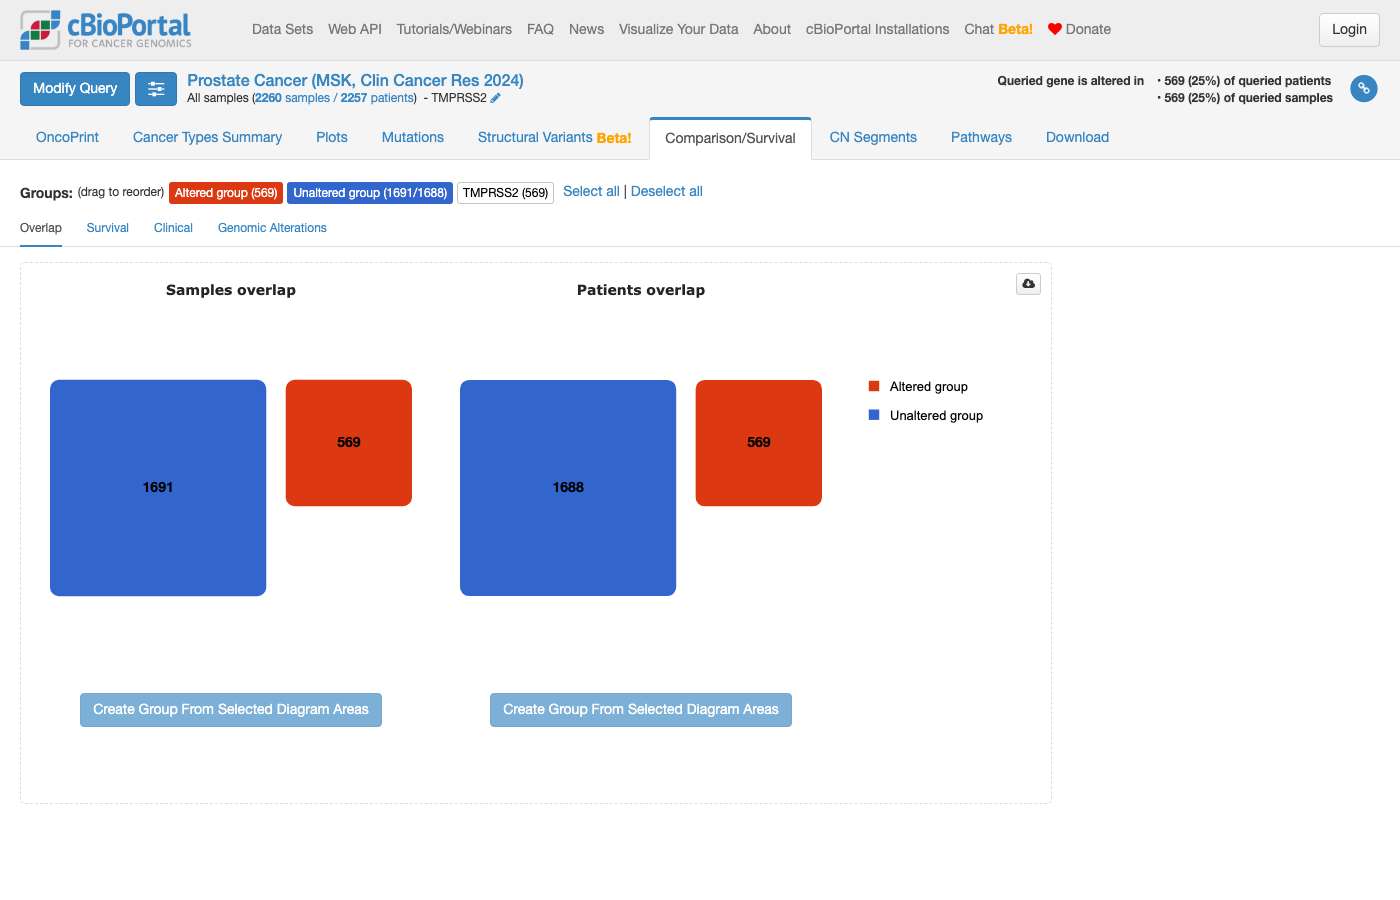1400x900 pixels.
Task: Go to the Mutations tab
Action: (413, 138)
